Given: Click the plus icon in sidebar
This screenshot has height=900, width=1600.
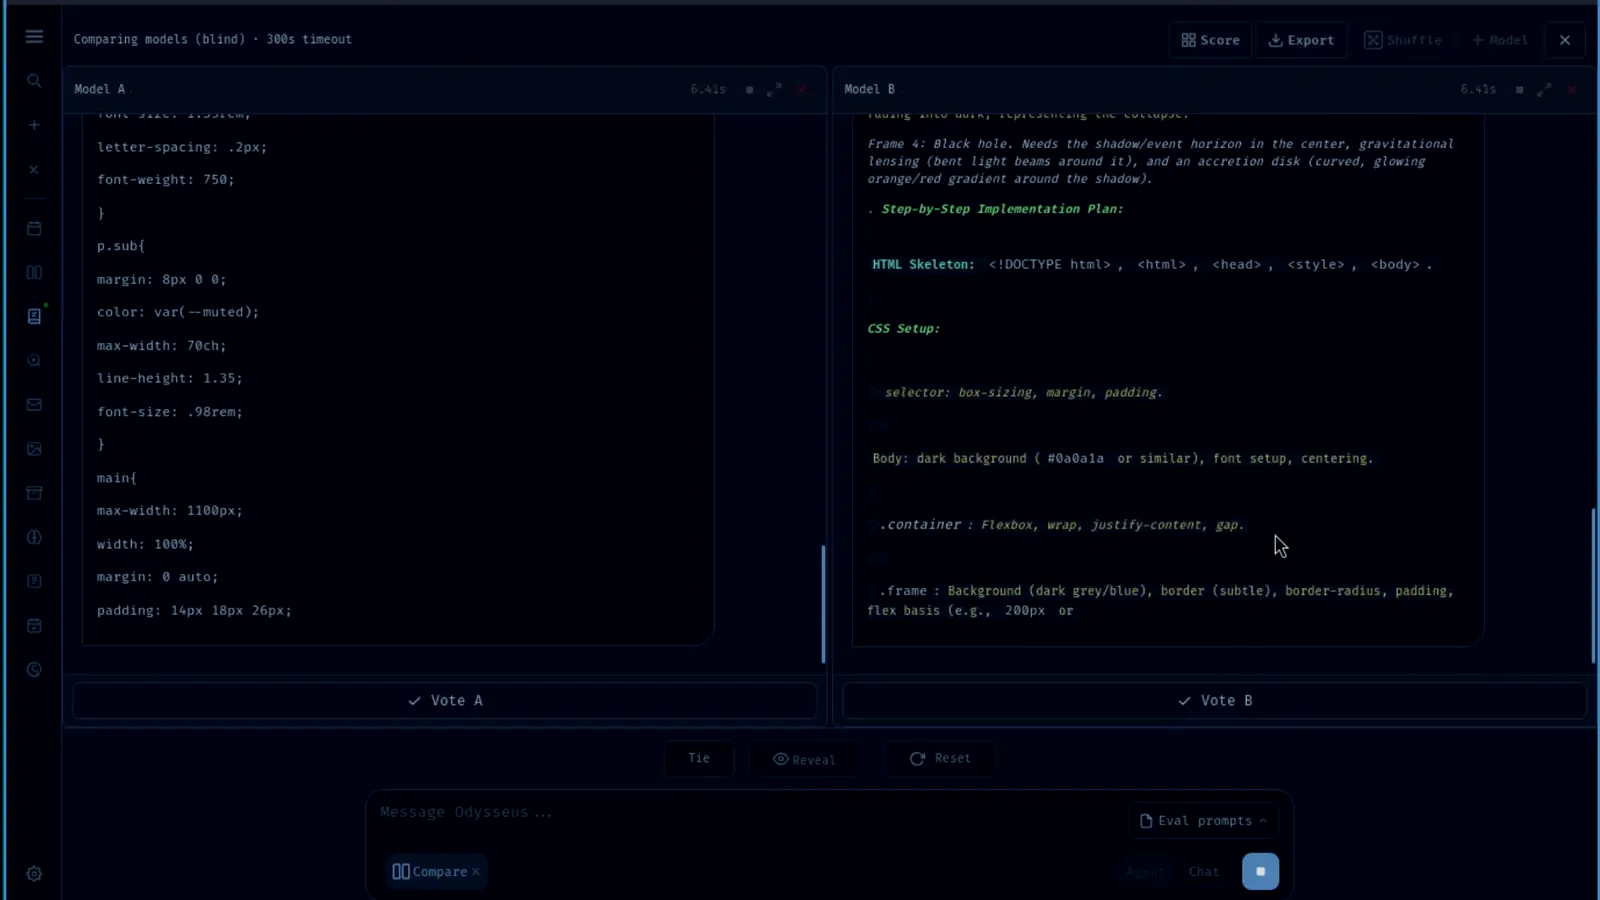Looking at the screenshot, I should coord(34,125).
